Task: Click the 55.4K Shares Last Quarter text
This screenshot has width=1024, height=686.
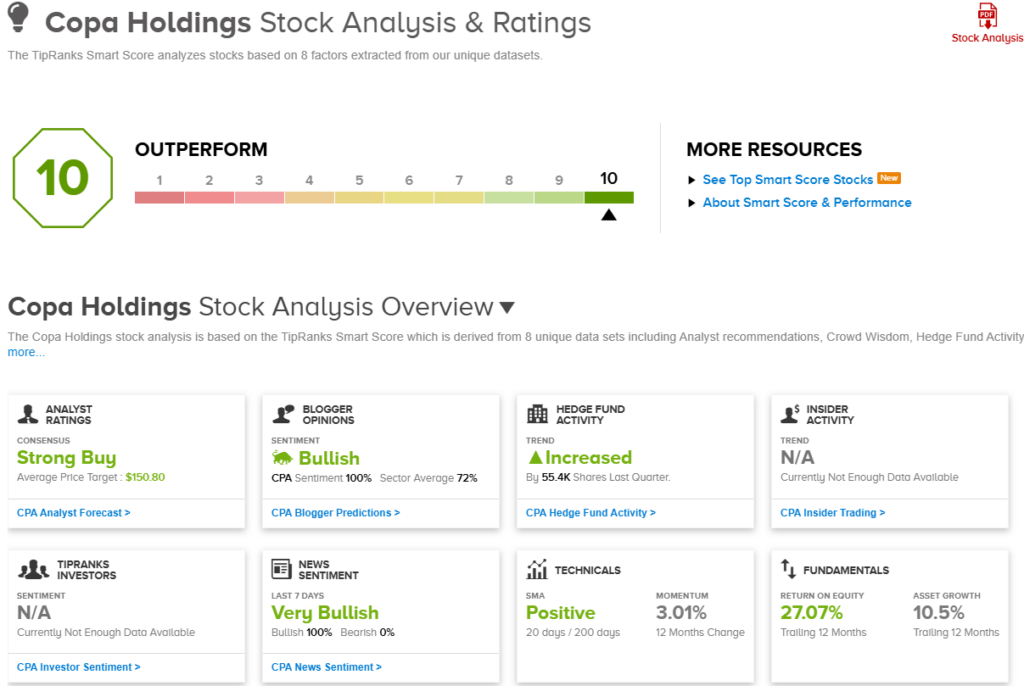Action: pos(605,477)
